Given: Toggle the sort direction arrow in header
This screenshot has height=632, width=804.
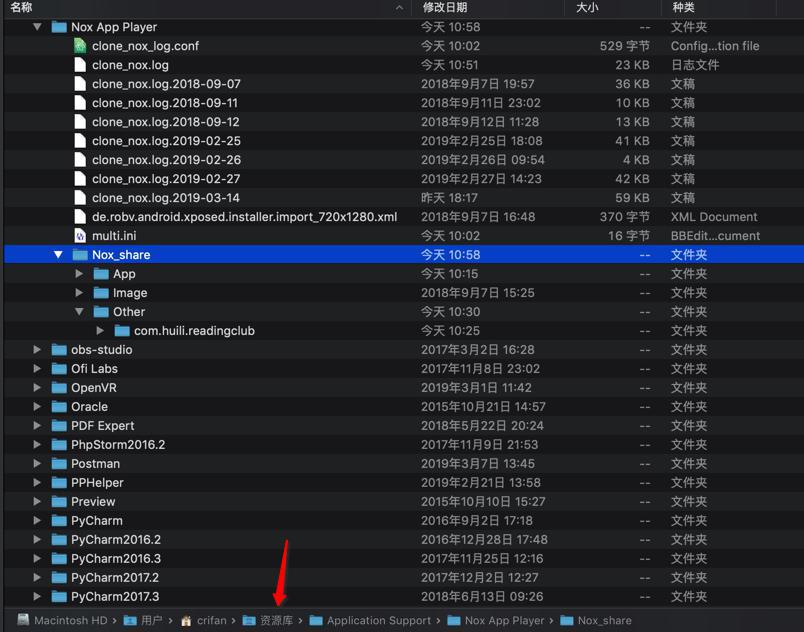Looking at the screenshot, I should tap(399, 8).
